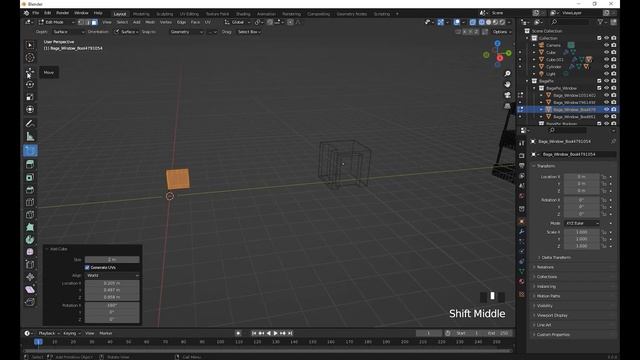Select the Smooth tool
This screenshot has height=360, width=640.
click(x=30, y=252)
